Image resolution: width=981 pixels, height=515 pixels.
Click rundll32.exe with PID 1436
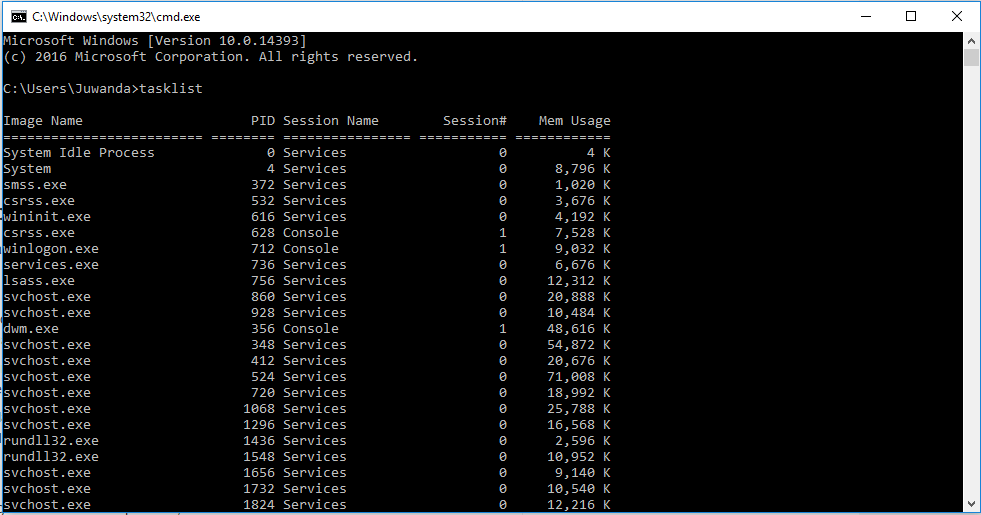[x=51, y=441]
